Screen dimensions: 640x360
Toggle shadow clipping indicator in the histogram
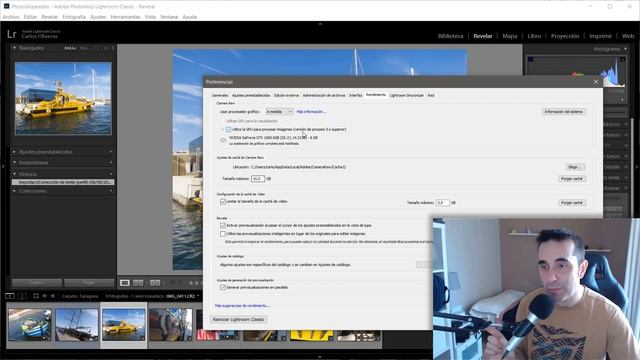pos(530,60)
